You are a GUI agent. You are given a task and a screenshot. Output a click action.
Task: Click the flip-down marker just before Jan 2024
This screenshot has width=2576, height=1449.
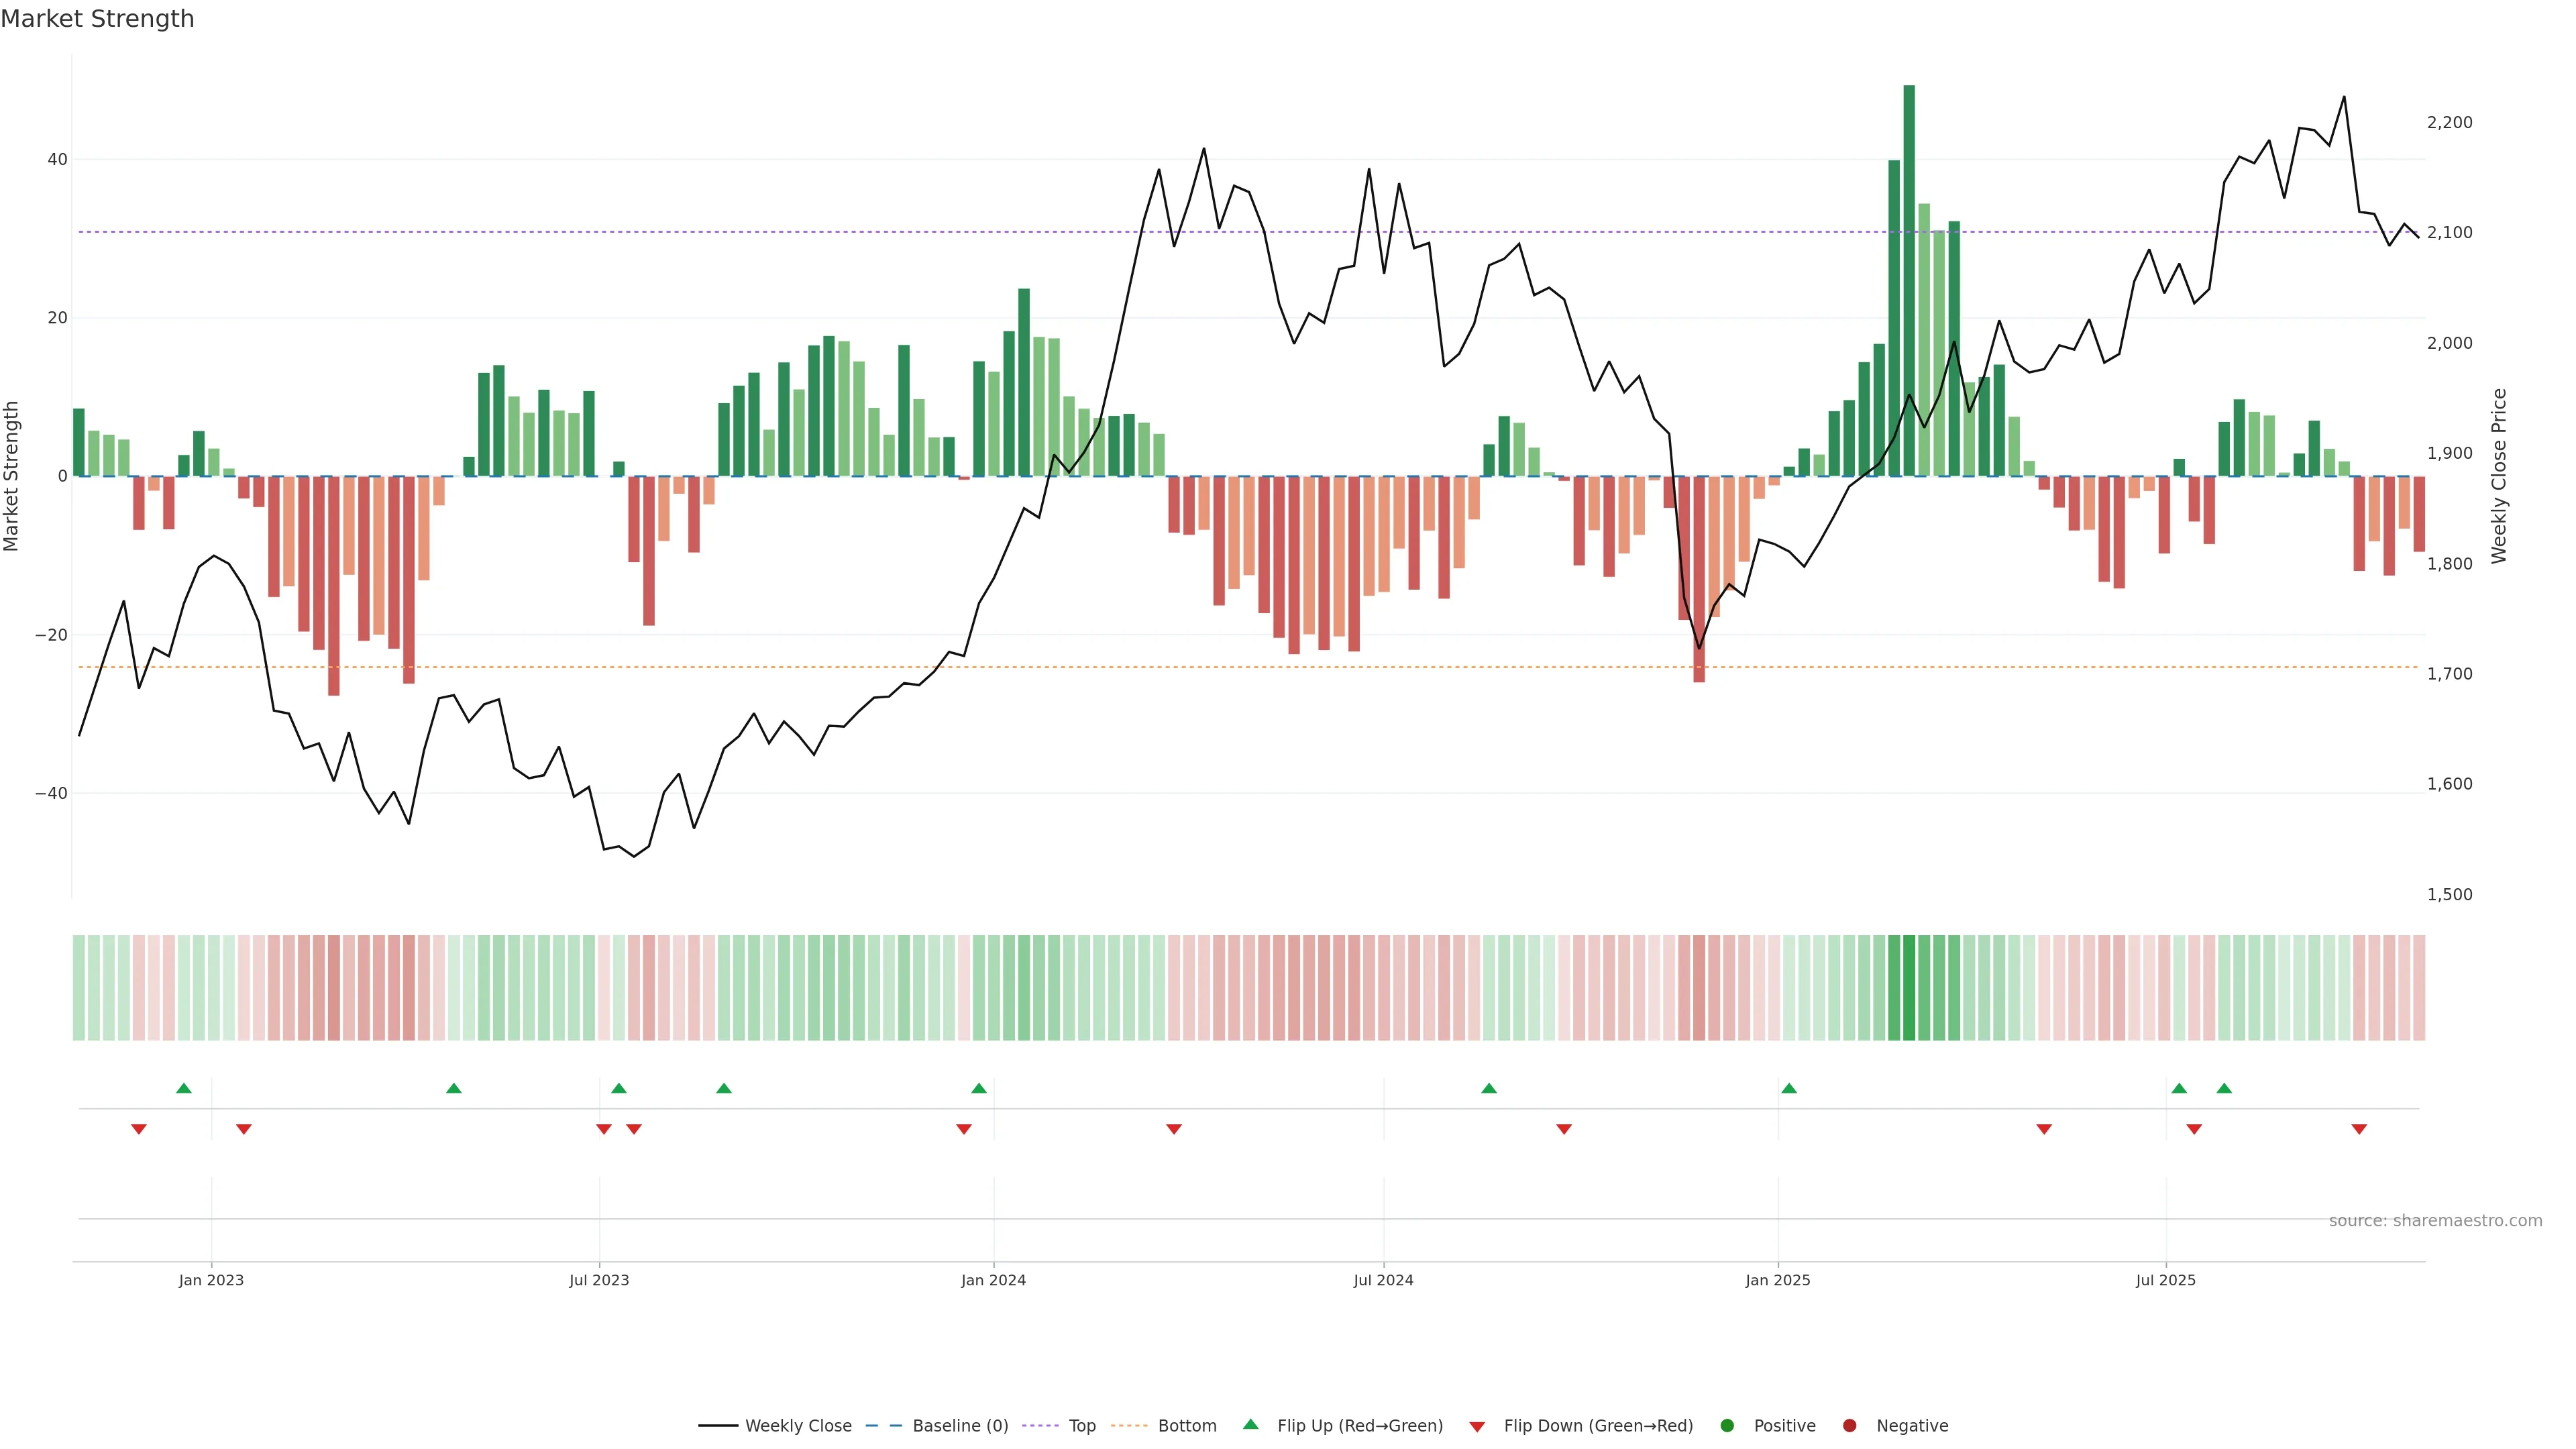[964, 1129]
